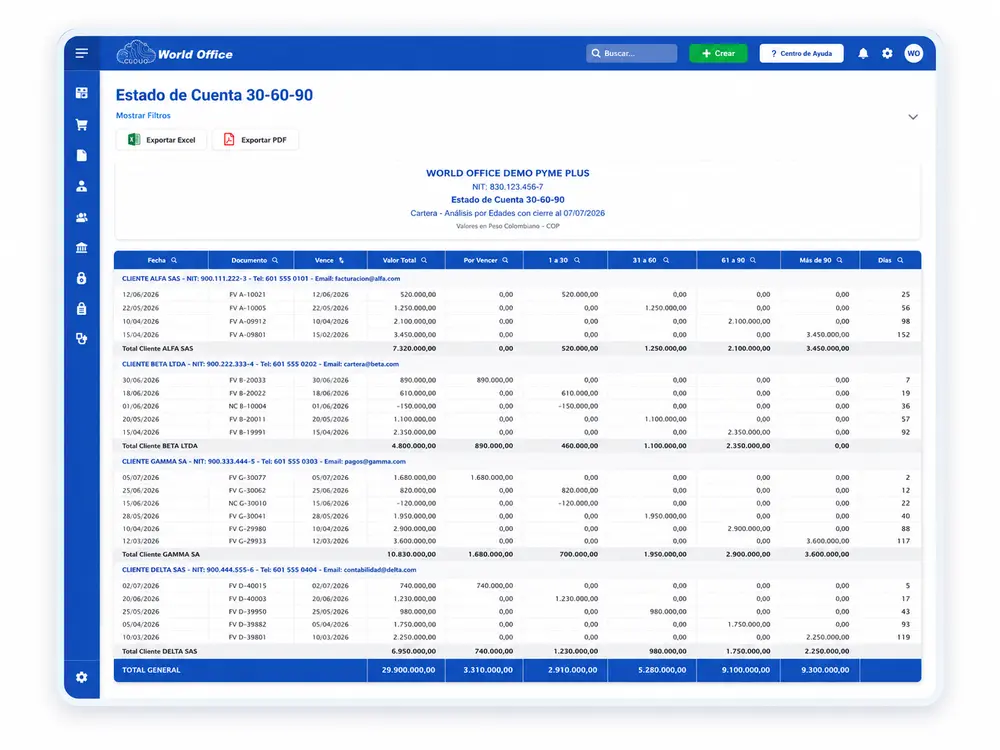Click document NC B-10004

pyautogui.click(x=247, y=406)
